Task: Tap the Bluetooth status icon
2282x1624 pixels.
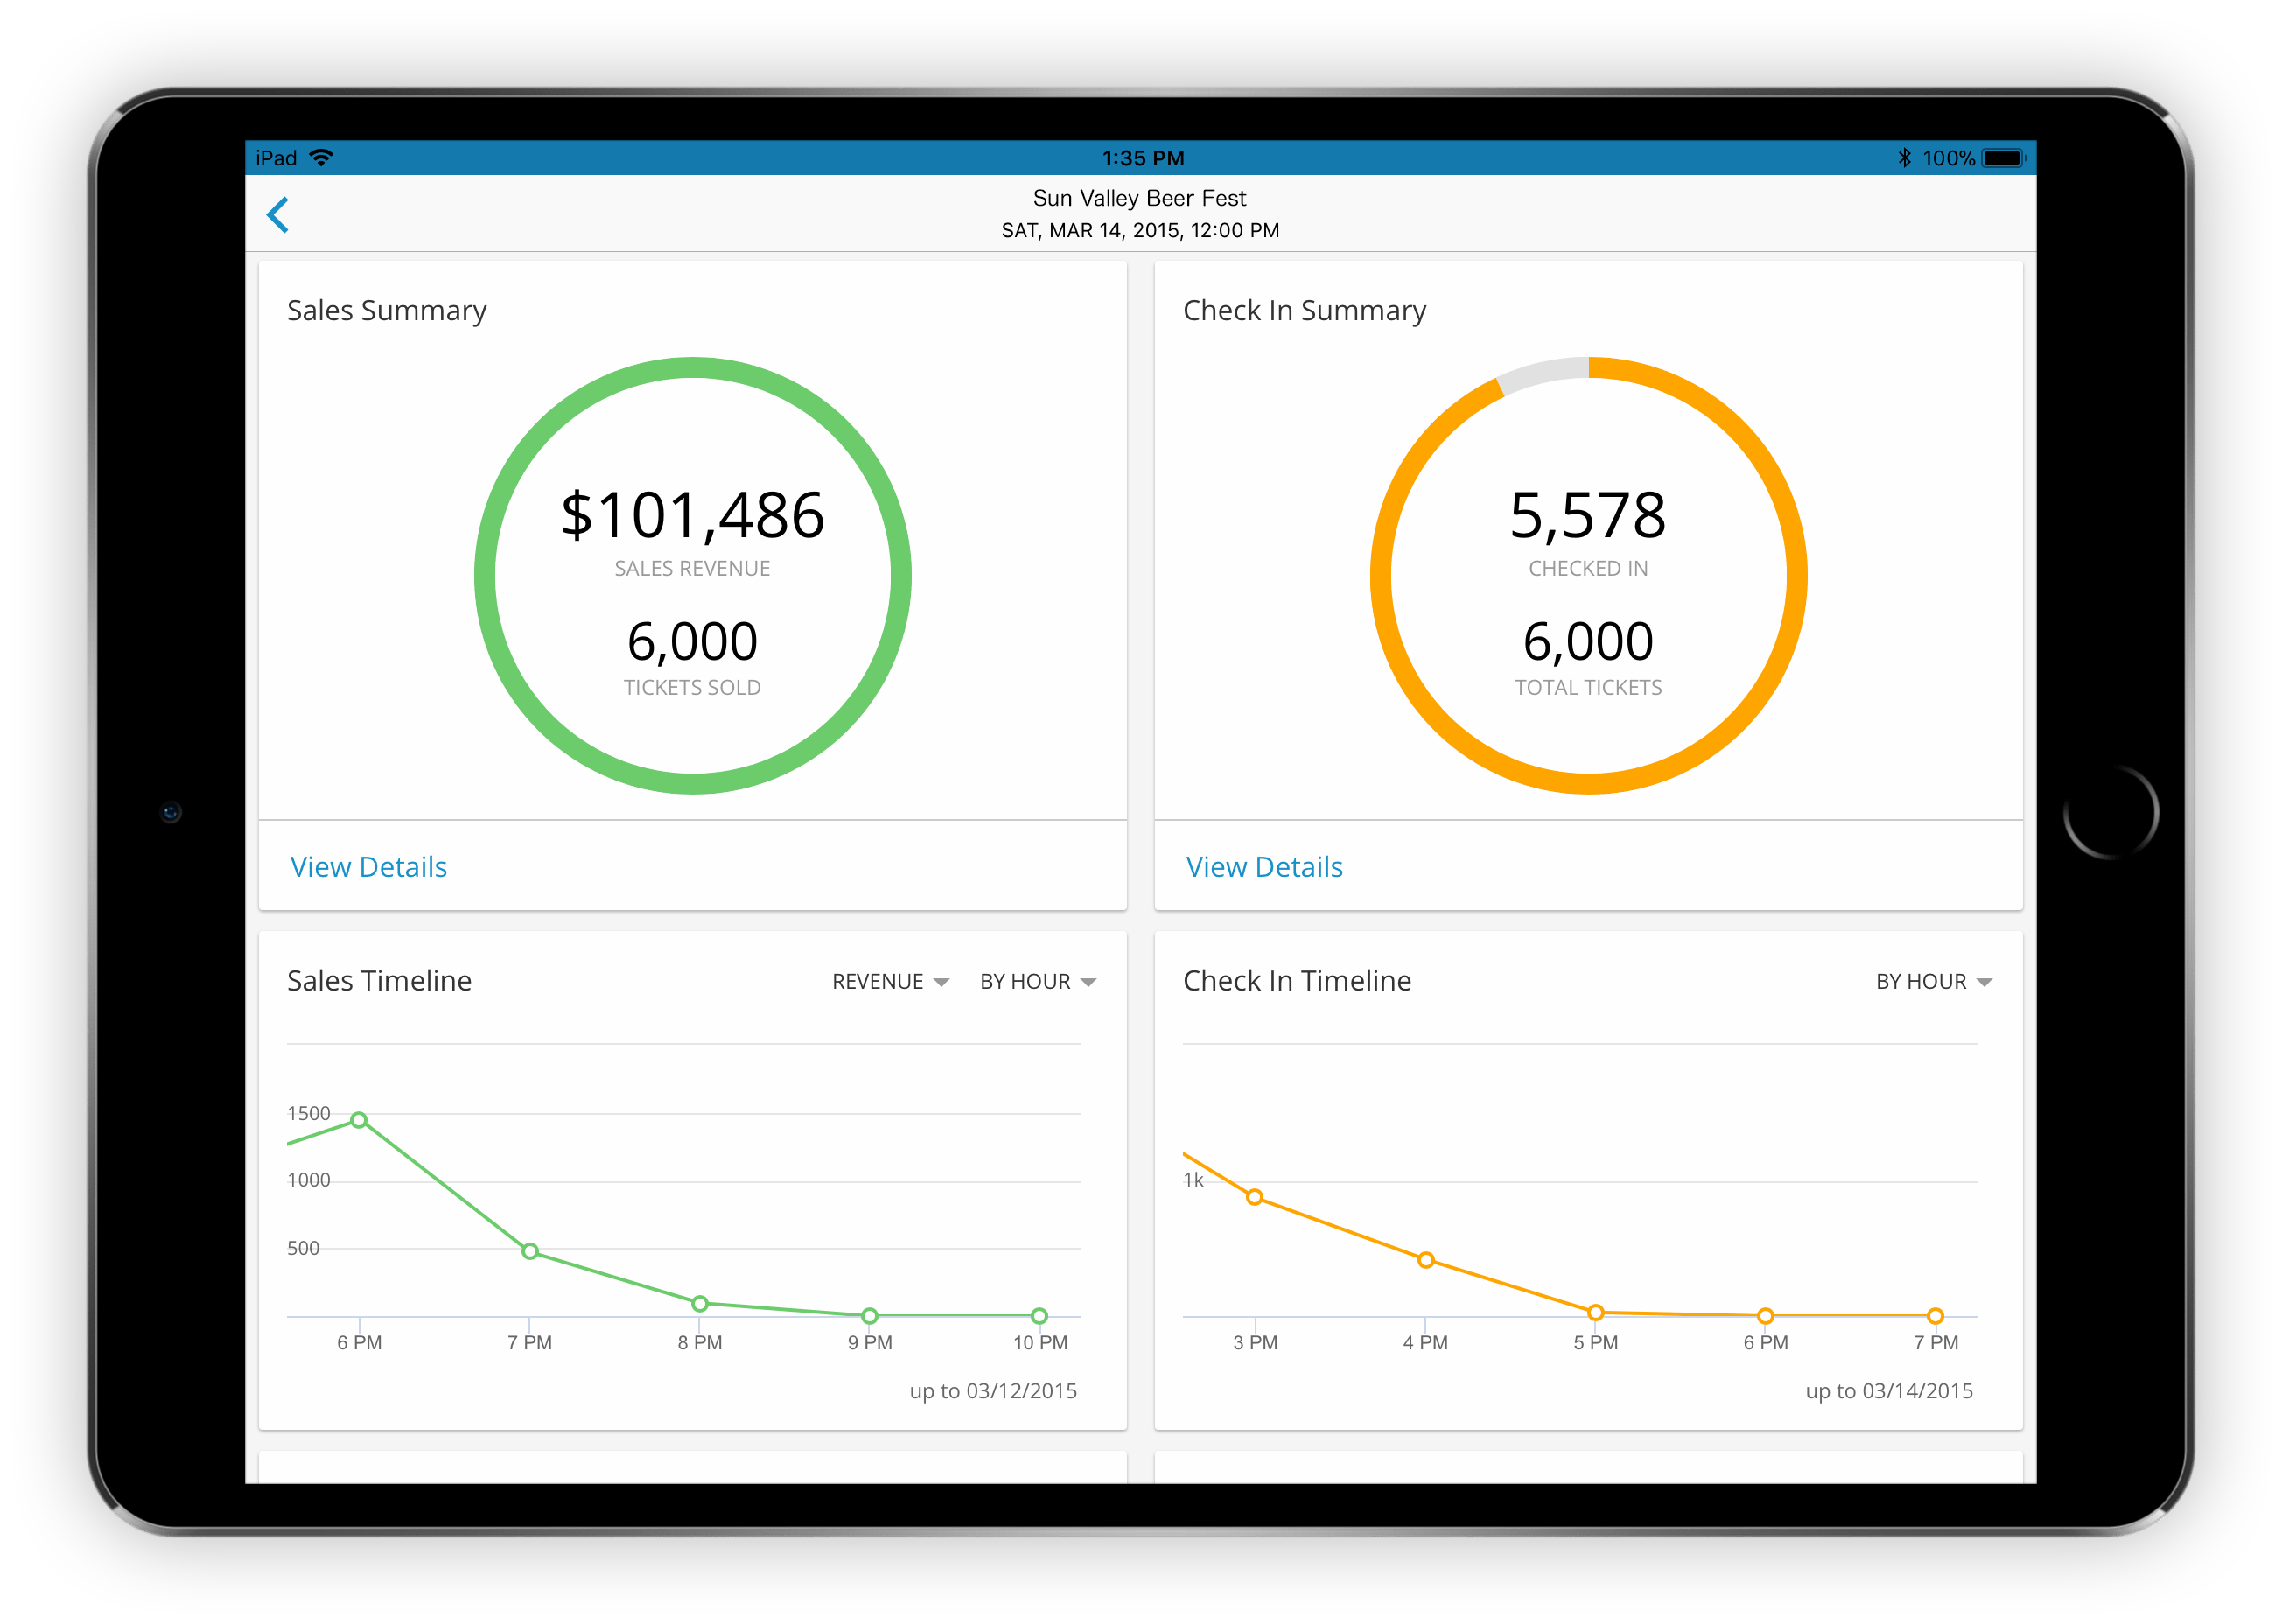Action: click(x=1904, y=158)
